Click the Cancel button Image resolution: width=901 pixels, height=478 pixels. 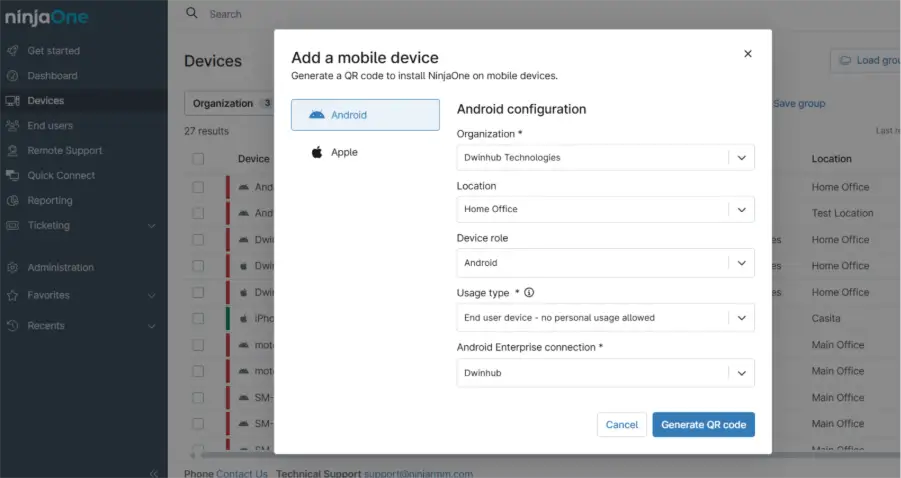click(622, 425)
